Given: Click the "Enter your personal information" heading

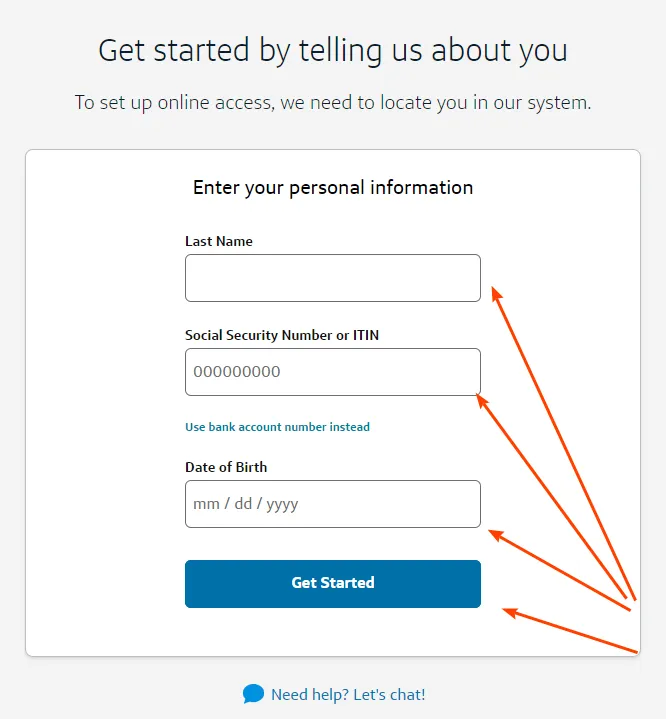Looking at the screenshot, I should point(333,188).
